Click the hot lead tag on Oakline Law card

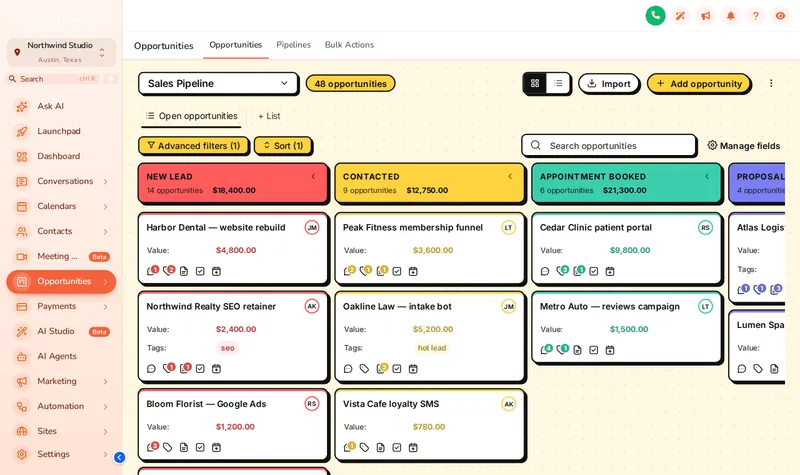tap(432, 348)
